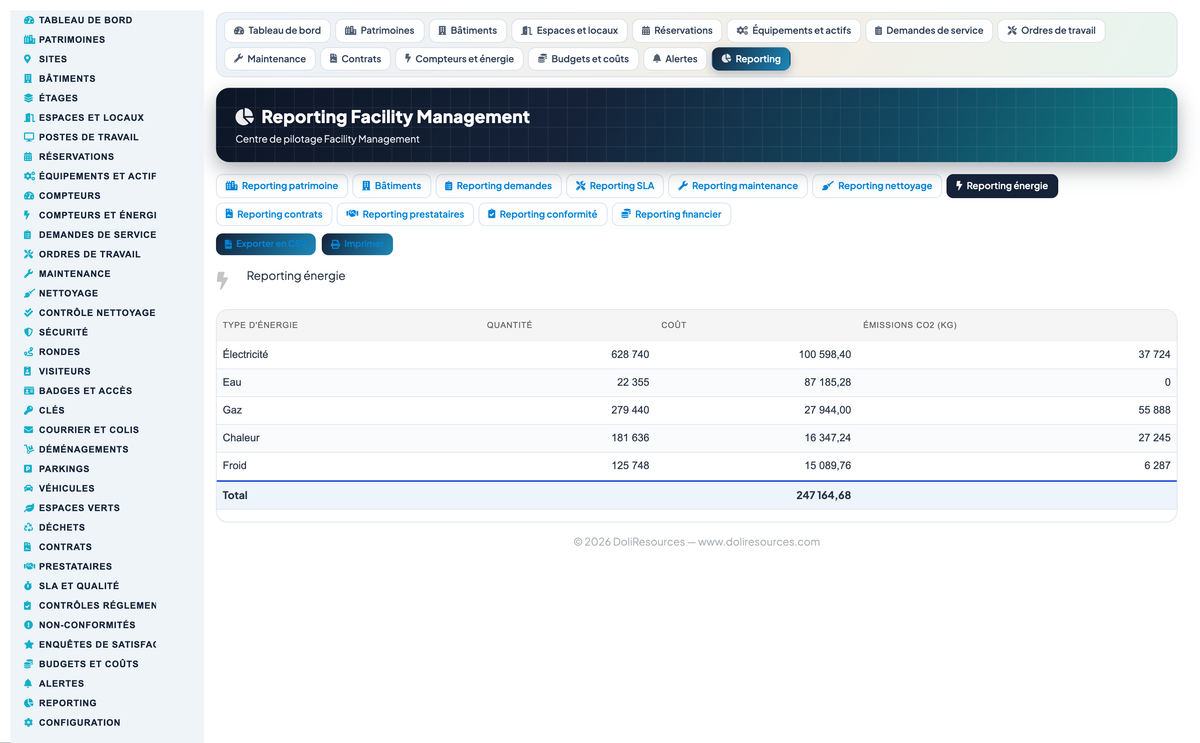Open the Compteurs et énergie top tab
The image size is (1200, 743).
point(459,59)
